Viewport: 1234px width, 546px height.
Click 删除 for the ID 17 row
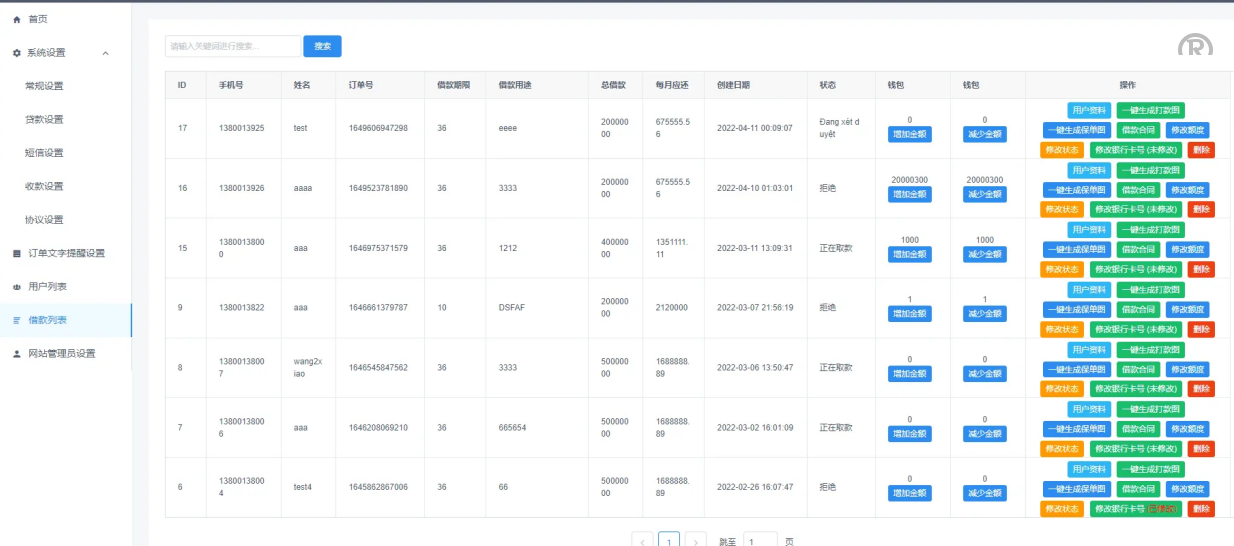1201,149
